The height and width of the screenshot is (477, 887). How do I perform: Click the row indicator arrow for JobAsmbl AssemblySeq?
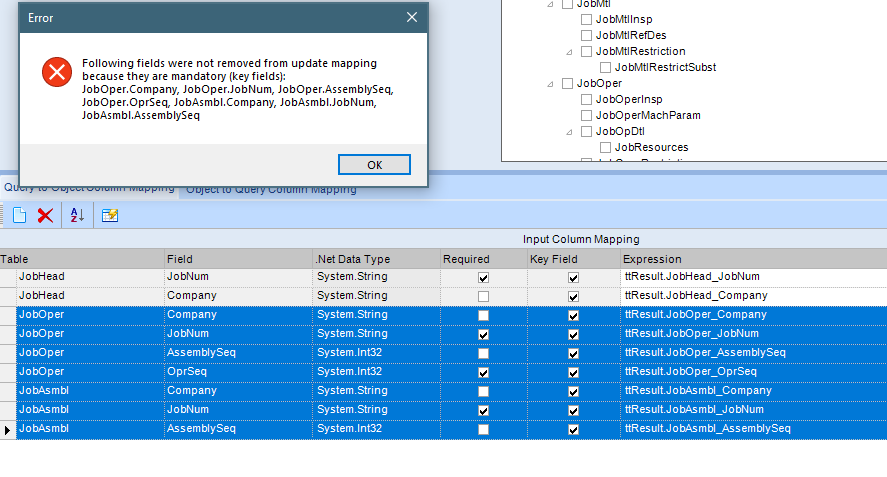[8, 429]
